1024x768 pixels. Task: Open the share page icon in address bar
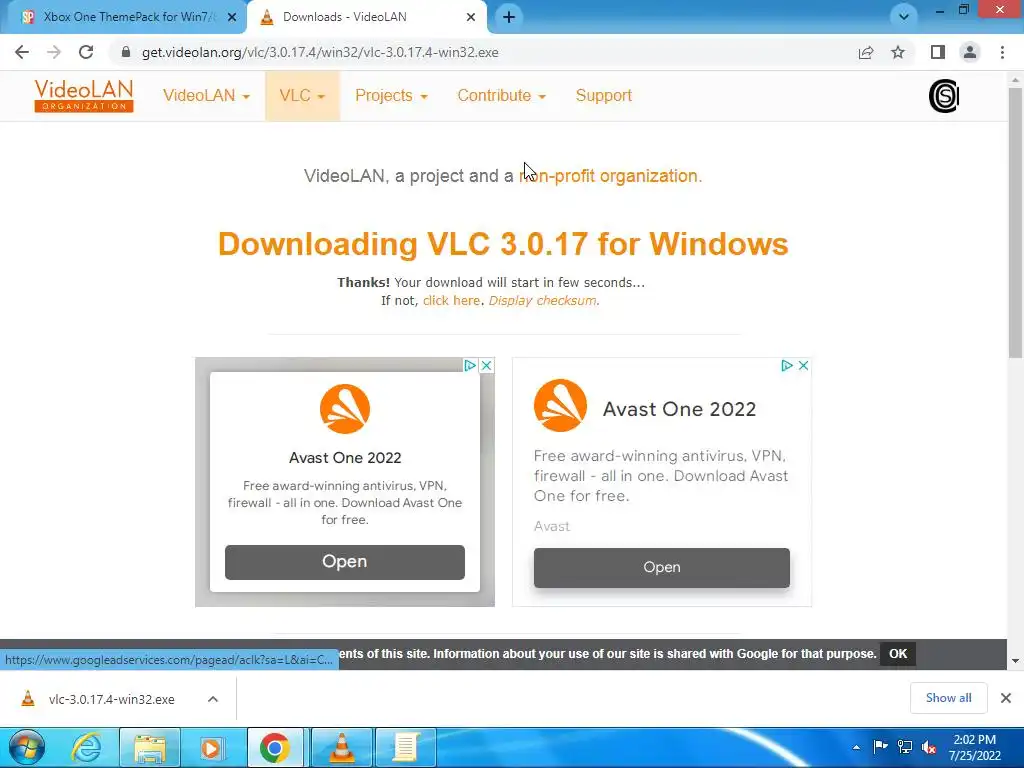pos(866,52)
